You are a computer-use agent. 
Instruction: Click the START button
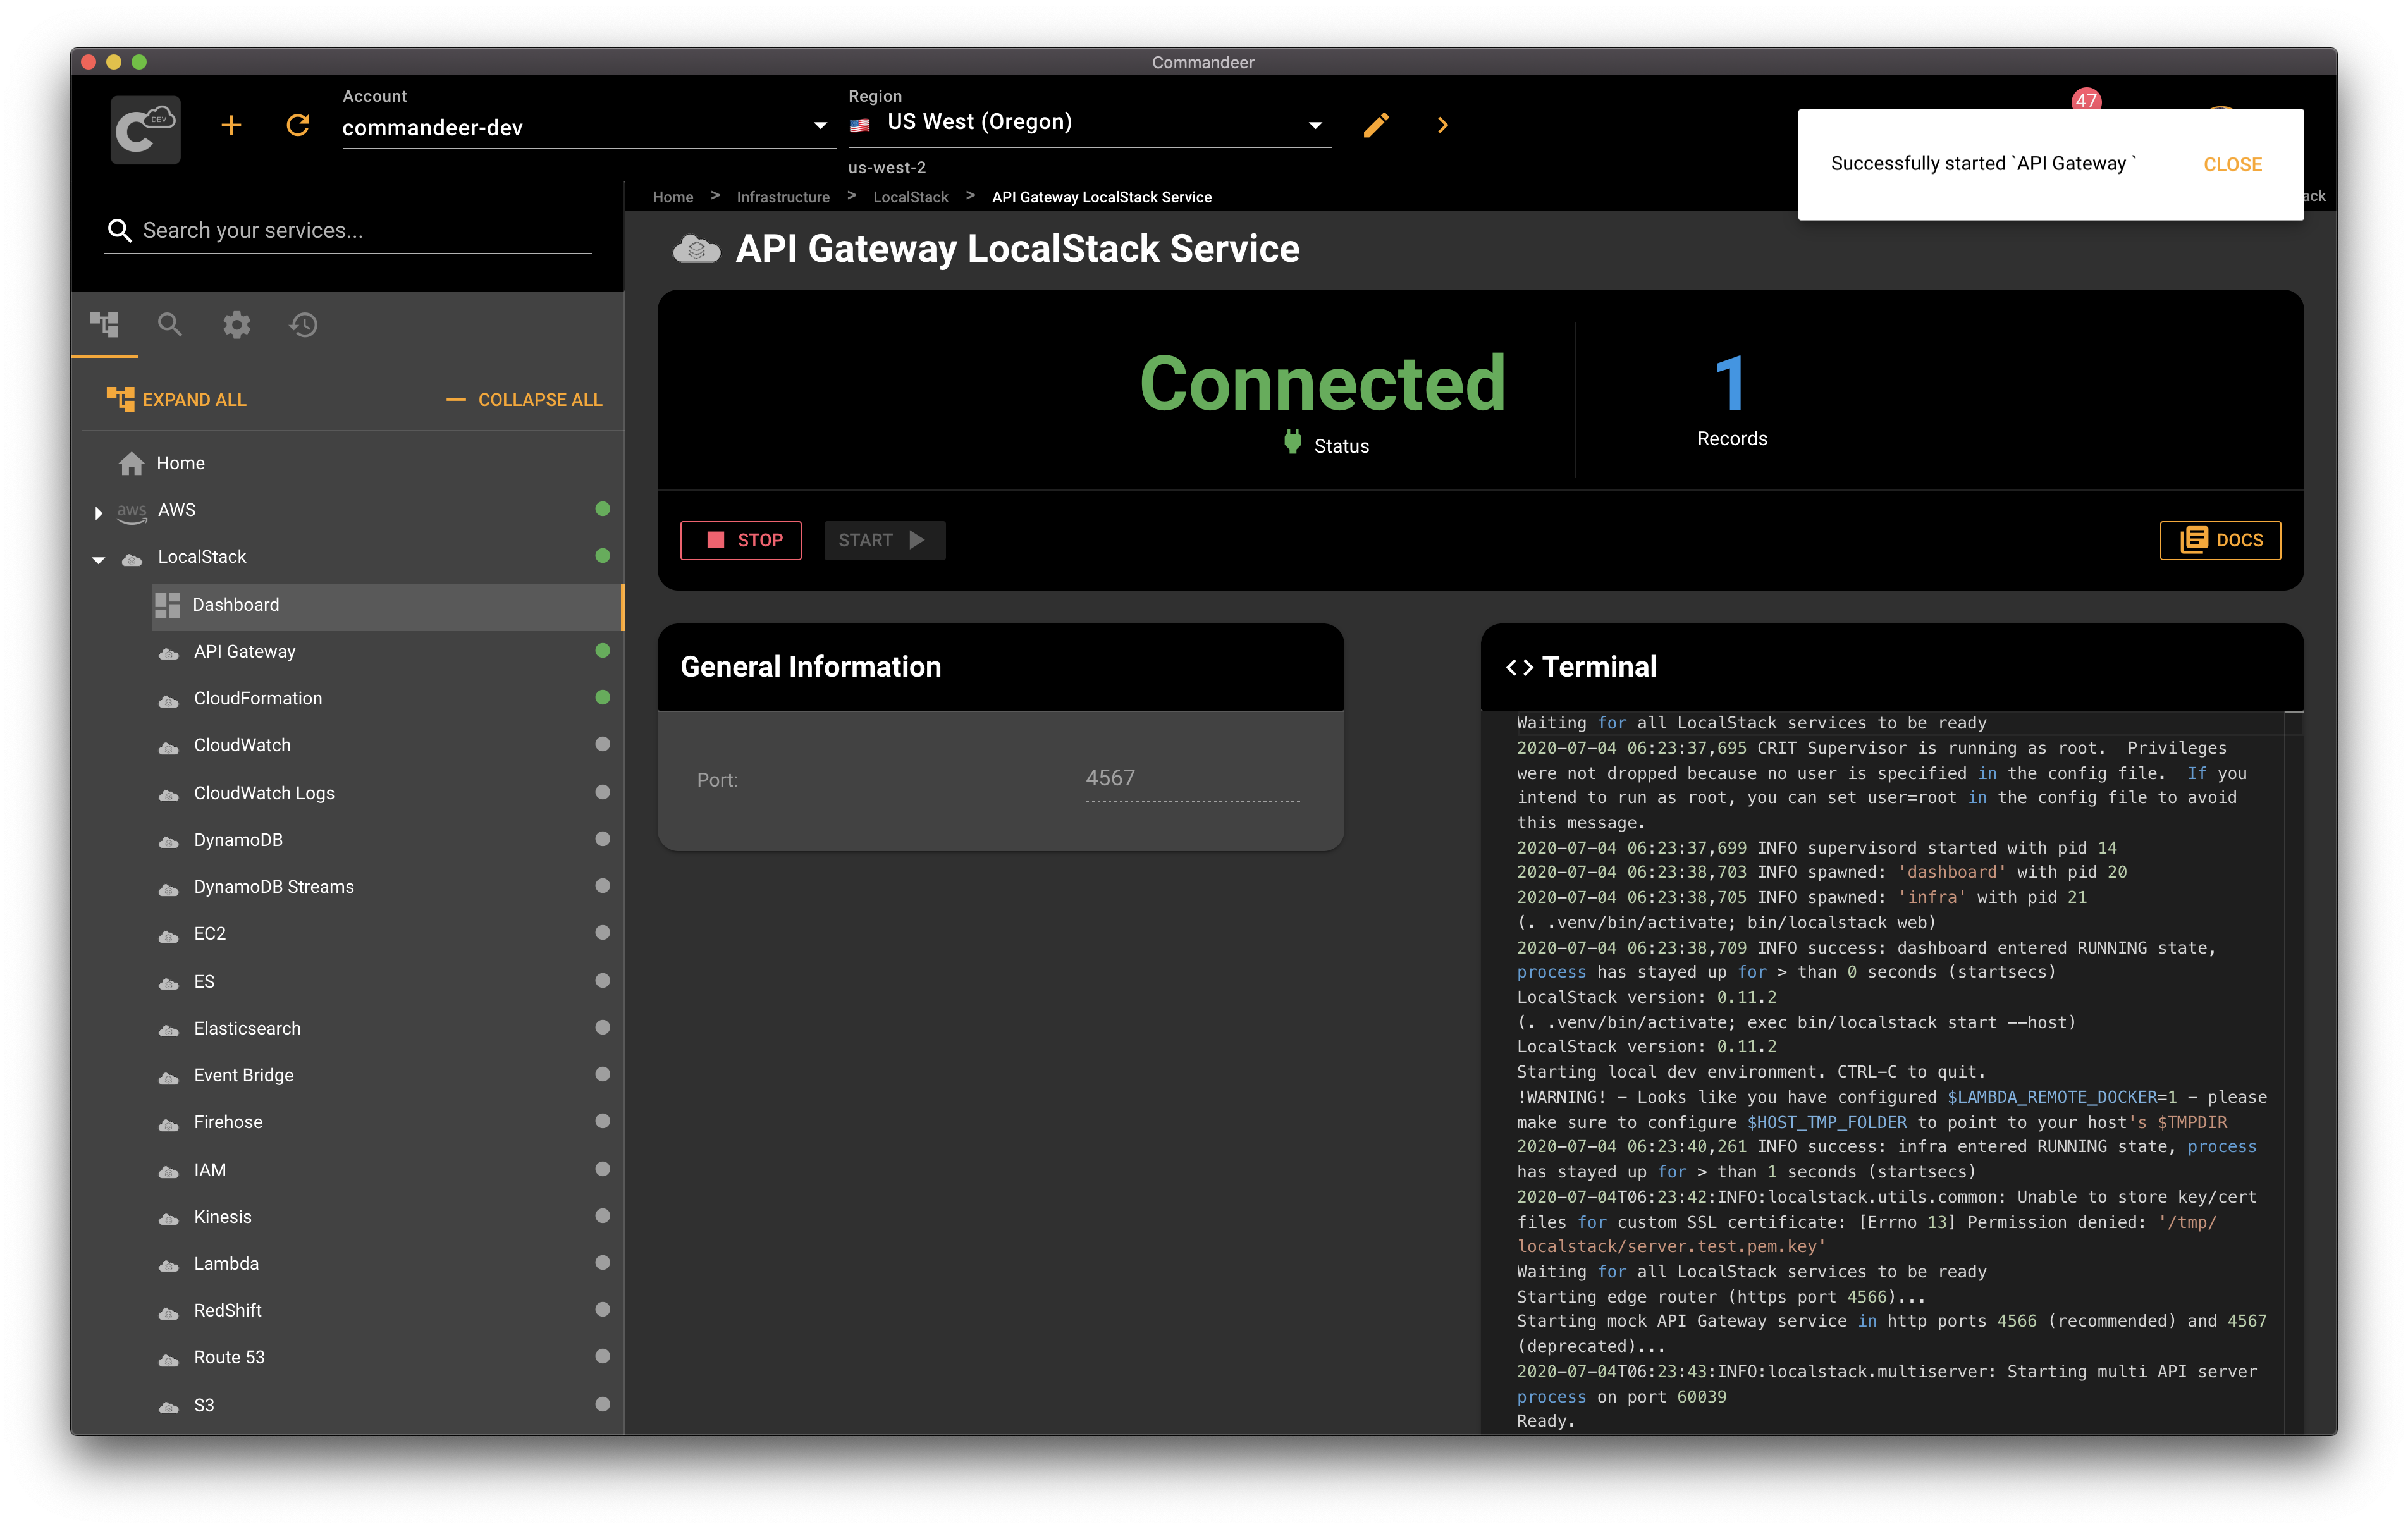884,540
